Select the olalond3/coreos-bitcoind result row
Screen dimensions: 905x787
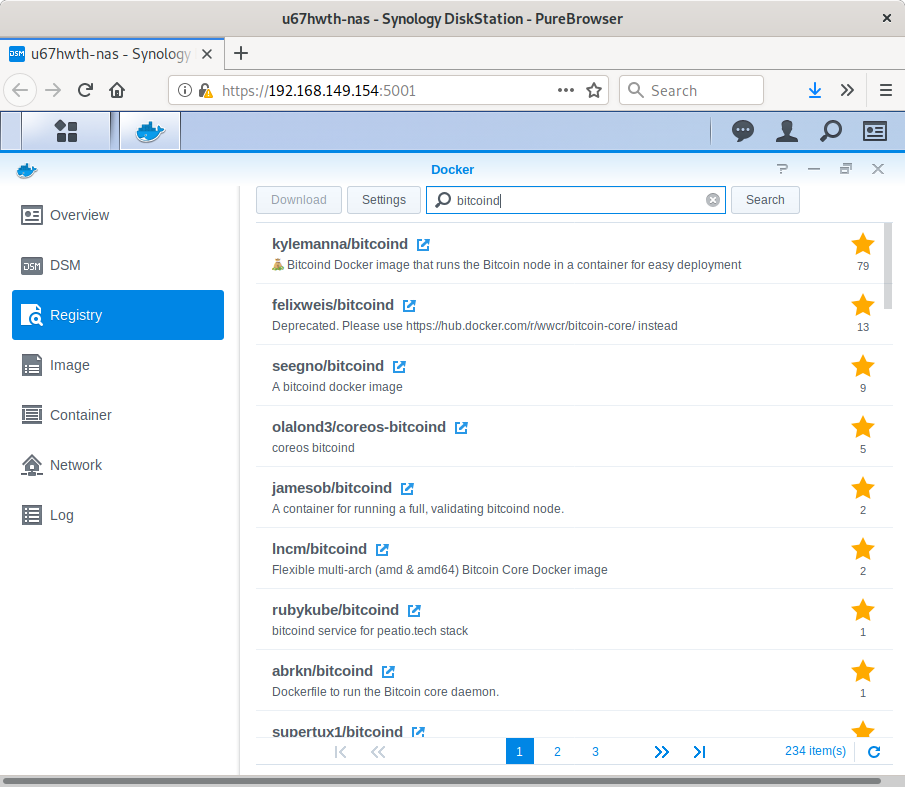point(574,436)
